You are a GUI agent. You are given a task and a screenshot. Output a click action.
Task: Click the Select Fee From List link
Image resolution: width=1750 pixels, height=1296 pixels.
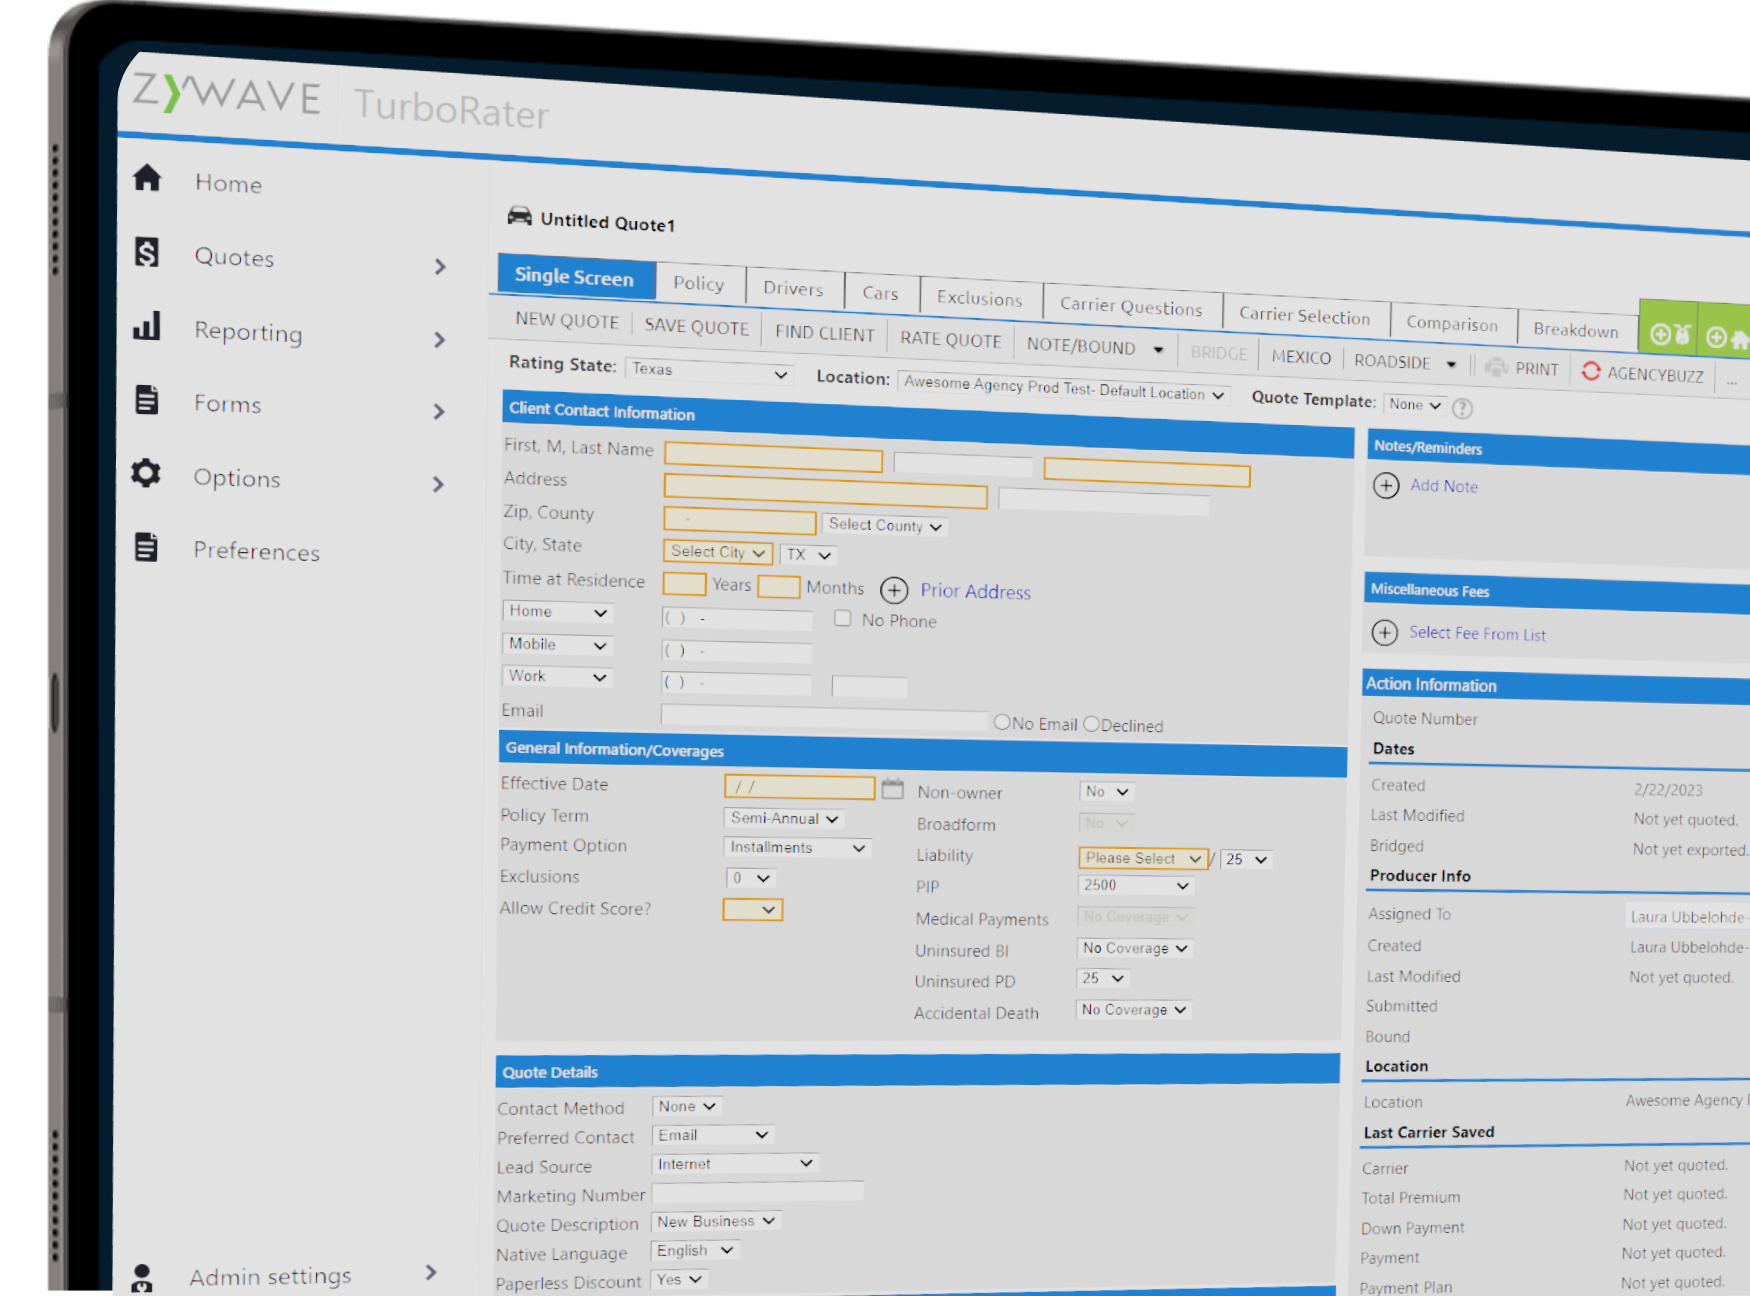tap(1477, 633)
